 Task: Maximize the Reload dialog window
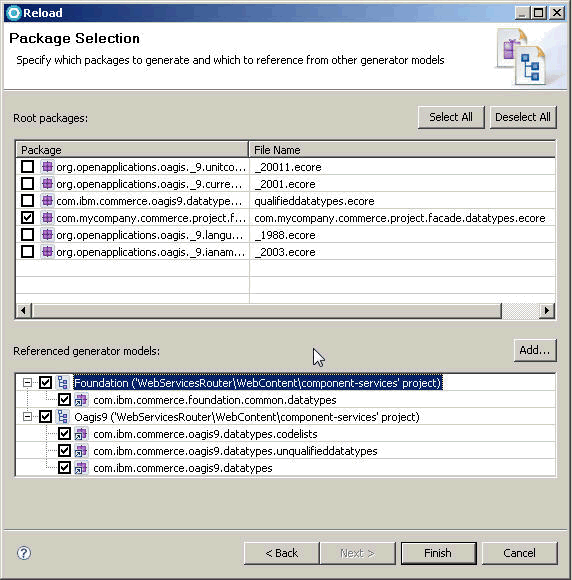click(x=539, y=13)
